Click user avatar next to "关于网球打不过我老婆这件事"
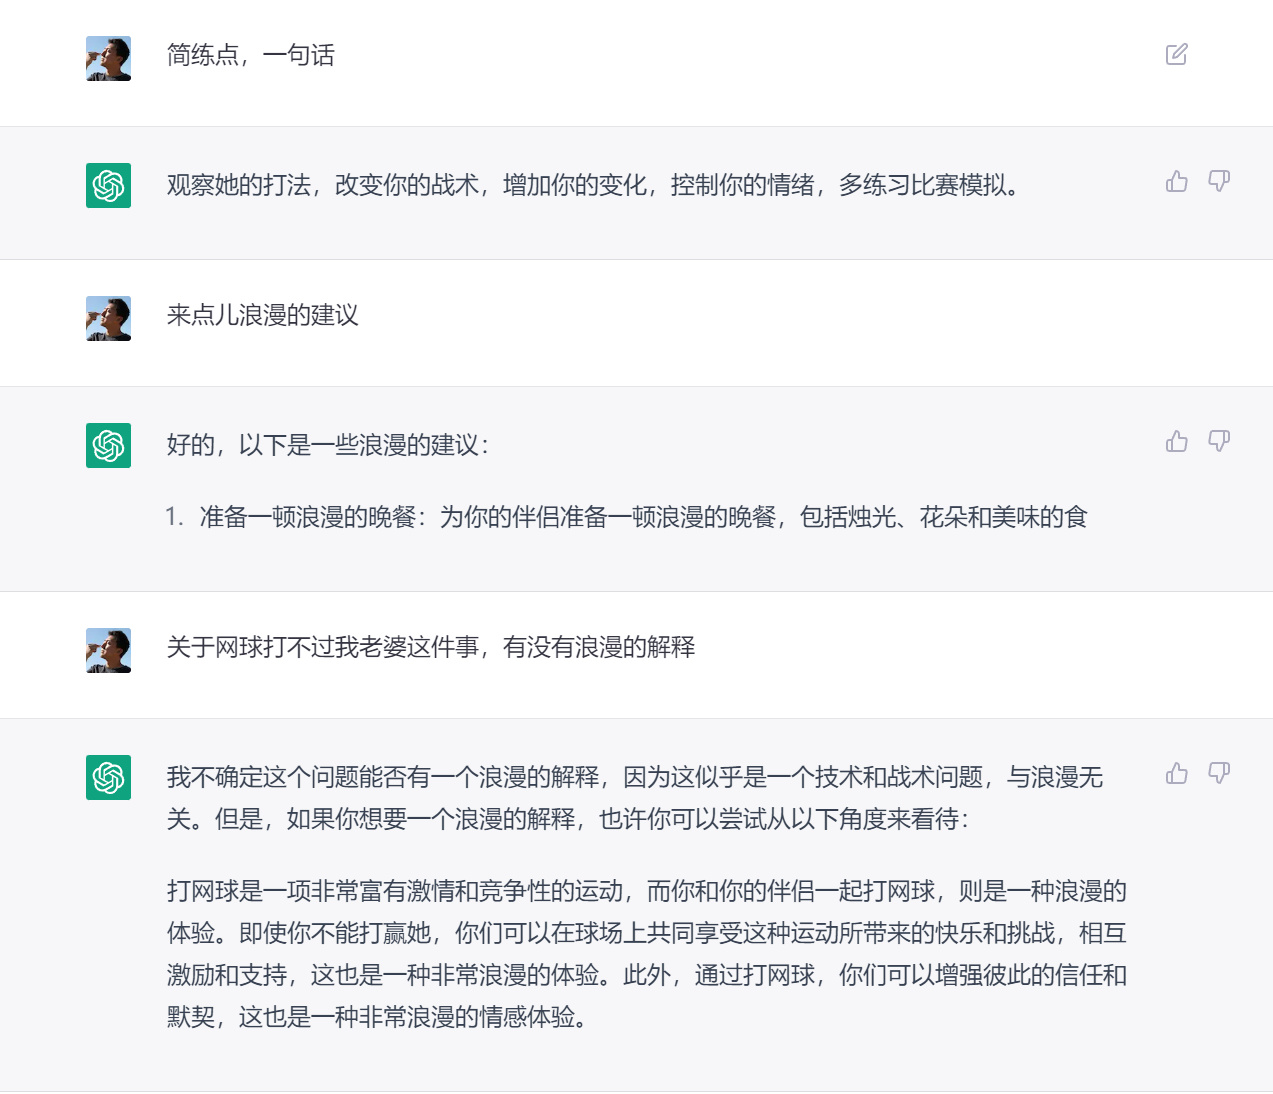 pyautogui.click(x=108, y=651)
